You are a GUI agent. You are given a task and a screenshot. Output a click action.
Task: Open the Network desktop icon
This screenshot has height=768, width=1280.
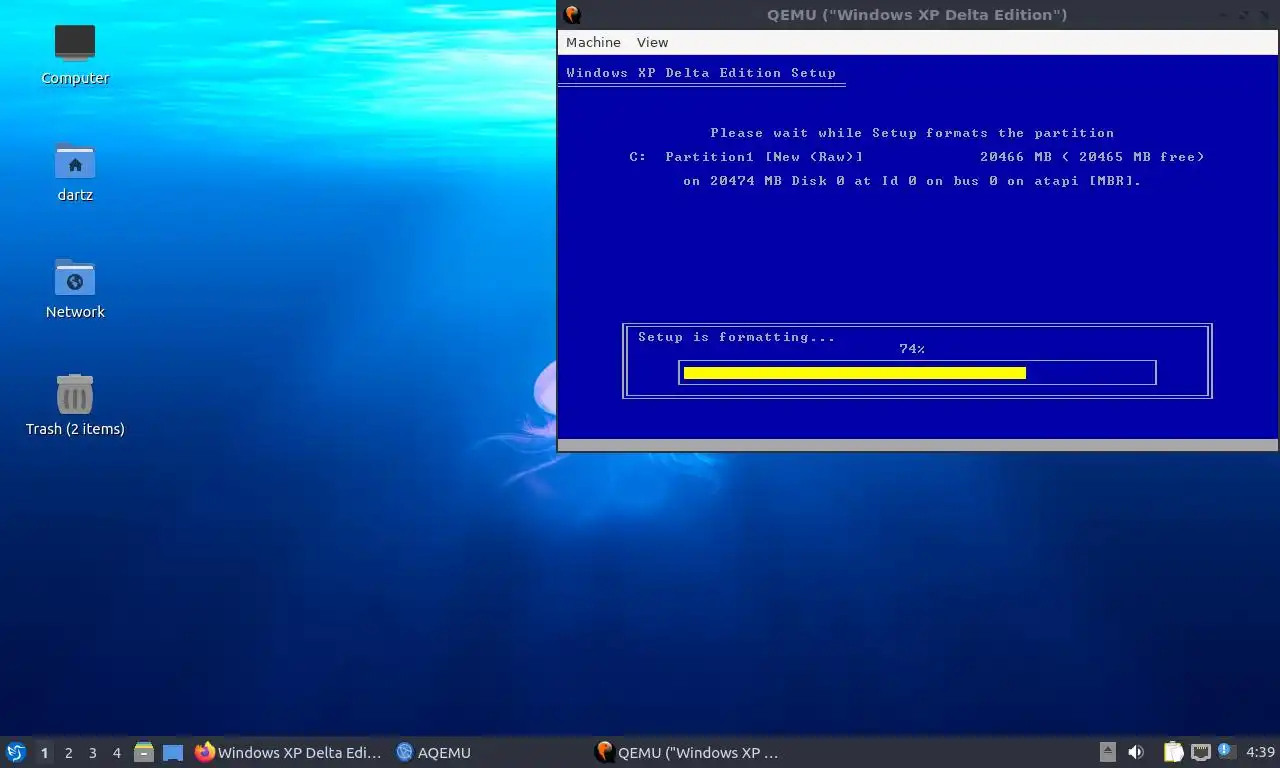75,288
